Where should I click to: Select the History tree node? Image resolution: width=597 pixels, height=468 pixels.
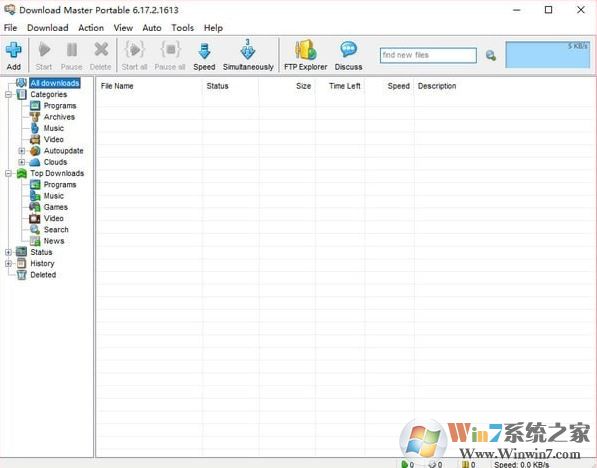pyautogui.click(x=42, y=264)
